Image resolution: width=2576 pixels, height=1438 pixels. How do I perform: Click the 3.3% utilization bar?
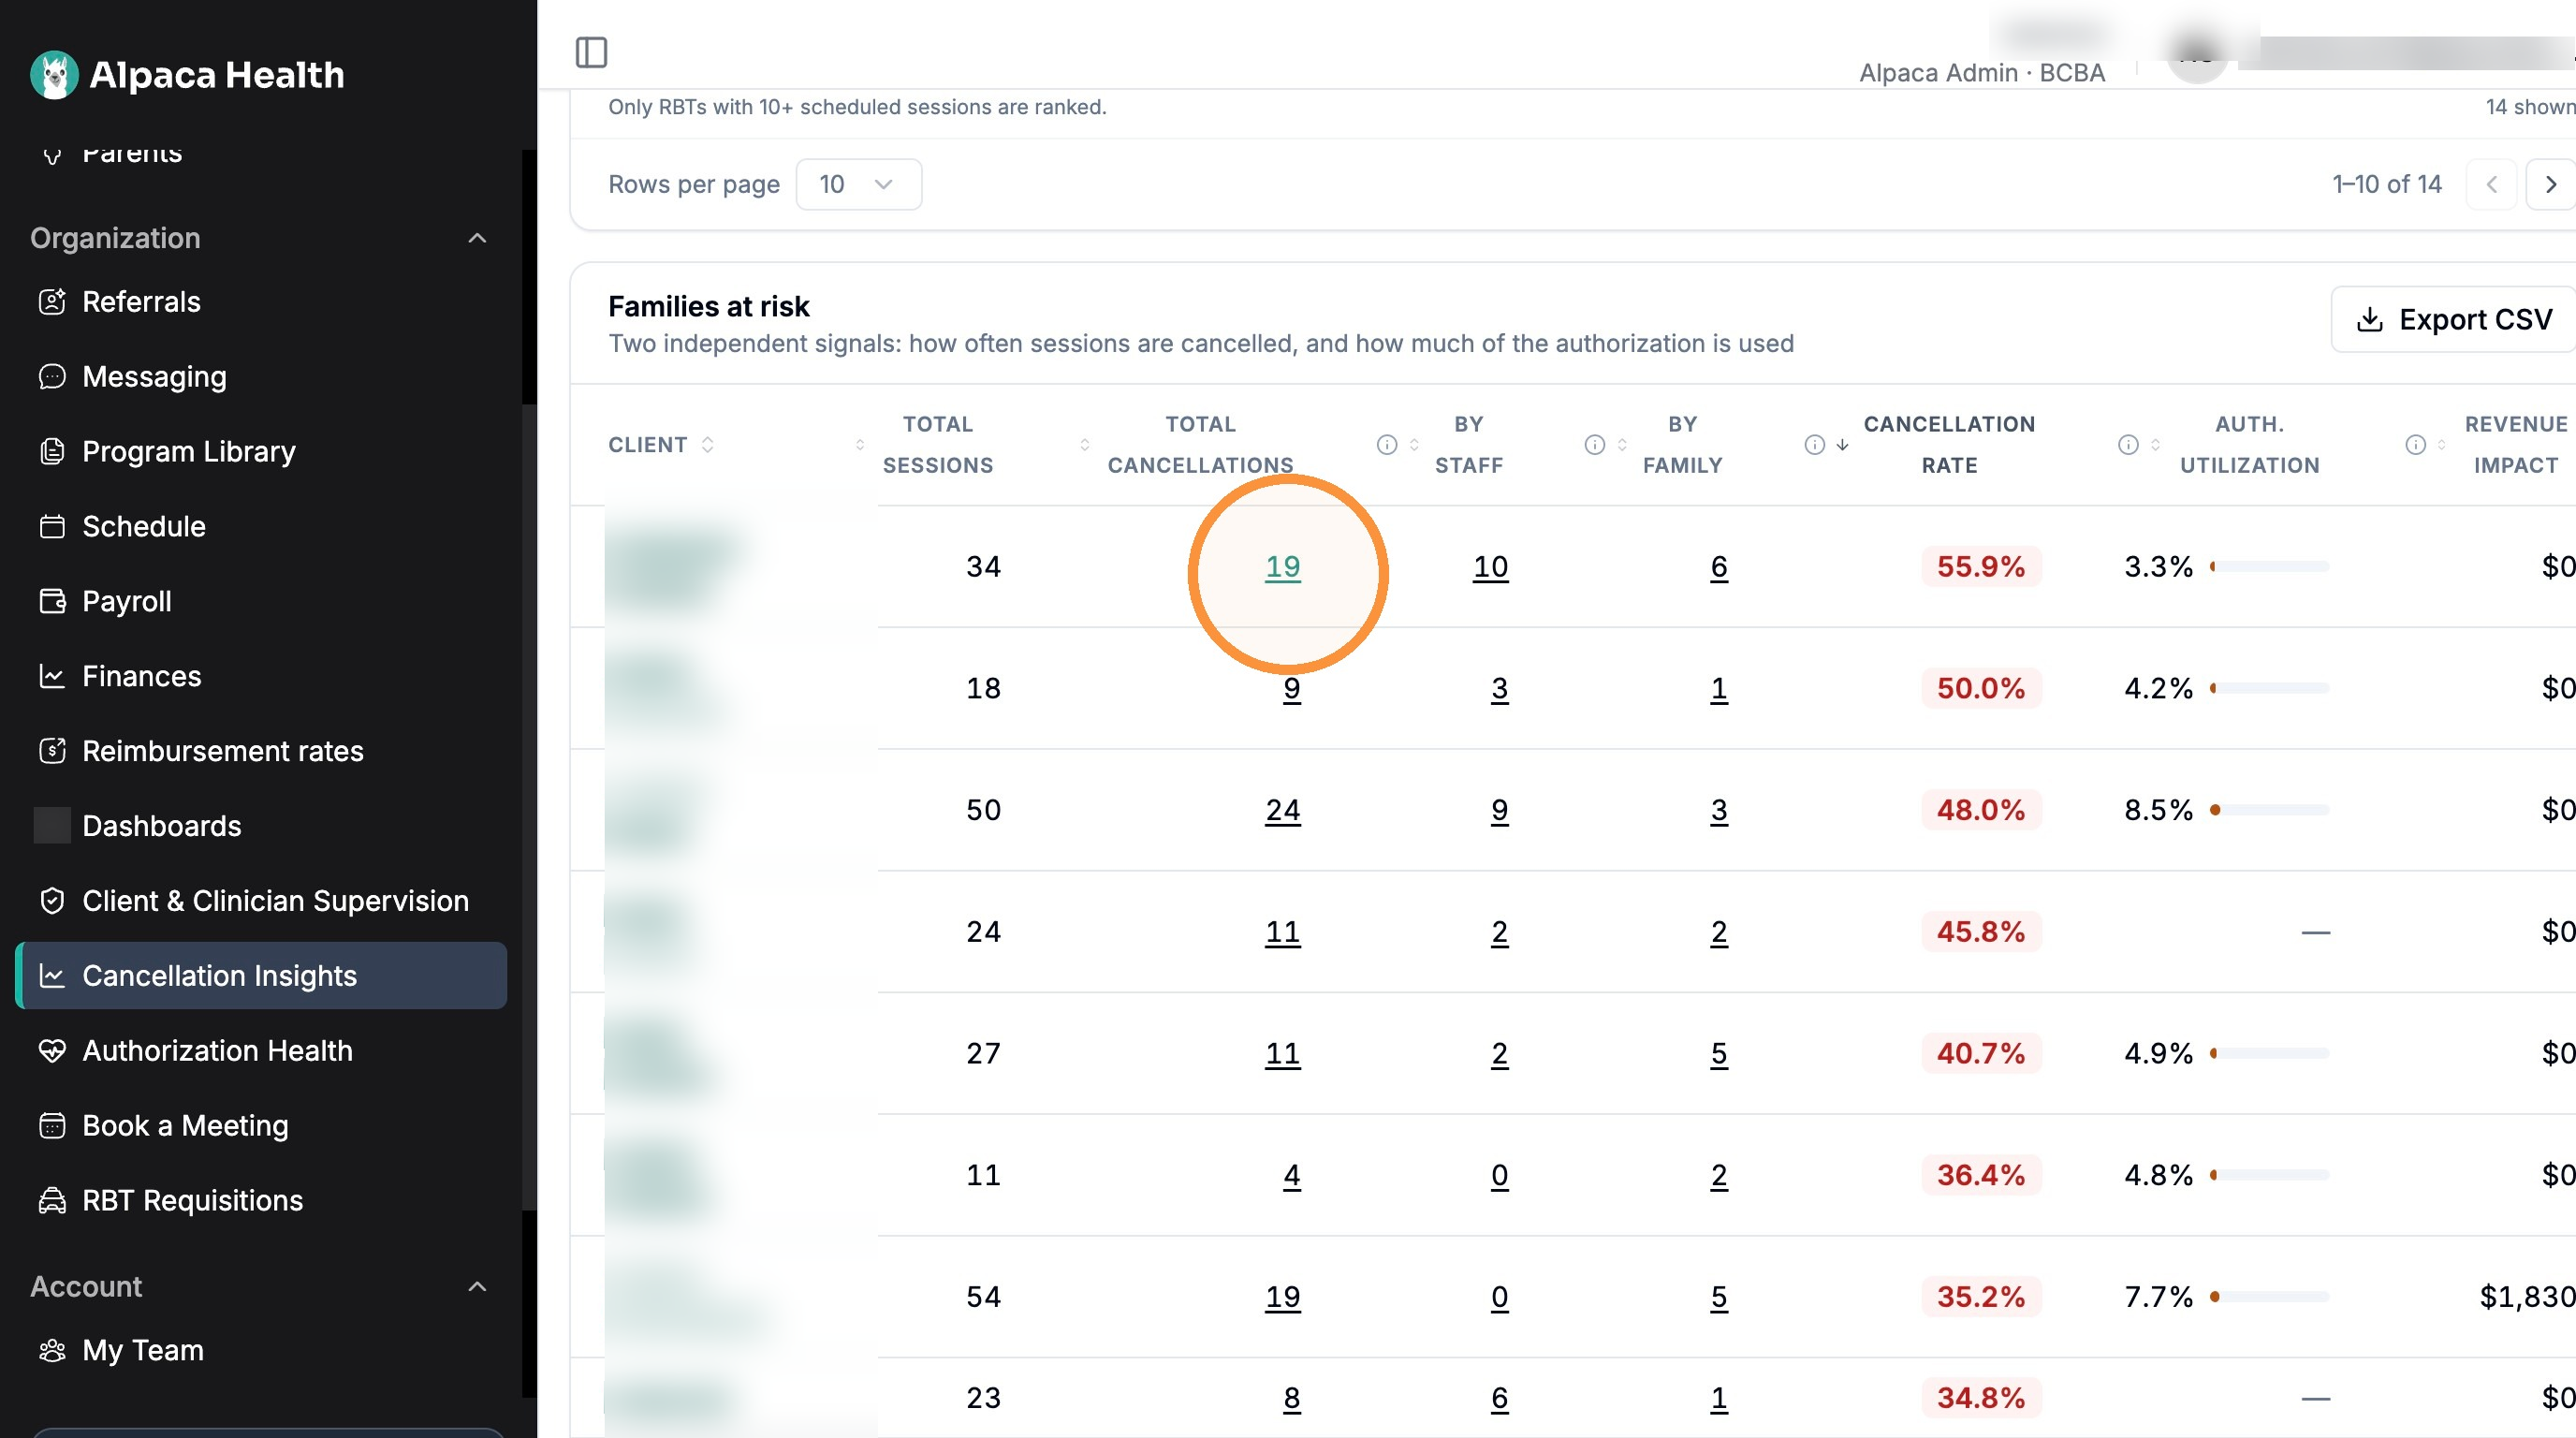(x=2269, y=567)
